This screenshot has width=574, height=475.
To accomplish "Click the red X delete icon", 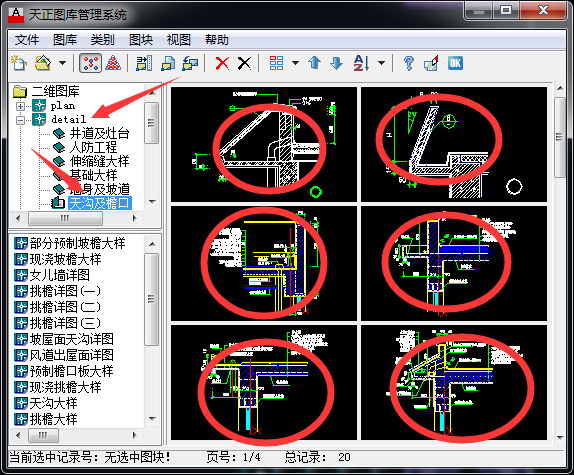I will tap(222, 63).
